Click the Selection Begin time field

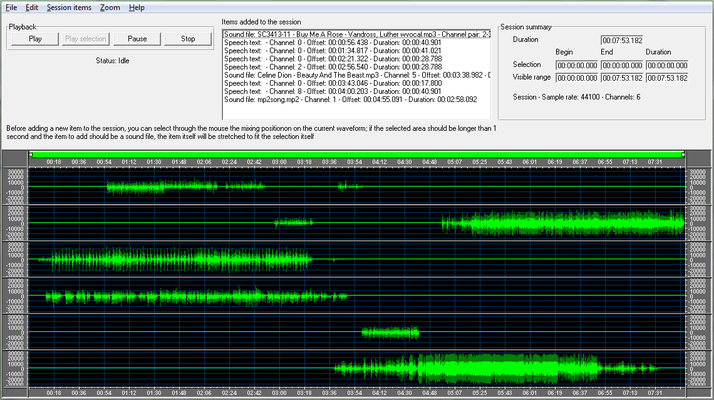tap(576, 66)
